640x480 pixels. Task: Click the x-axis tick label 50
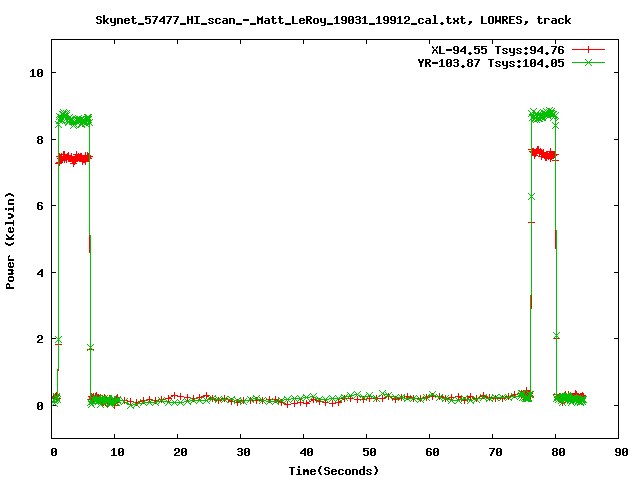tap(369, 452)
